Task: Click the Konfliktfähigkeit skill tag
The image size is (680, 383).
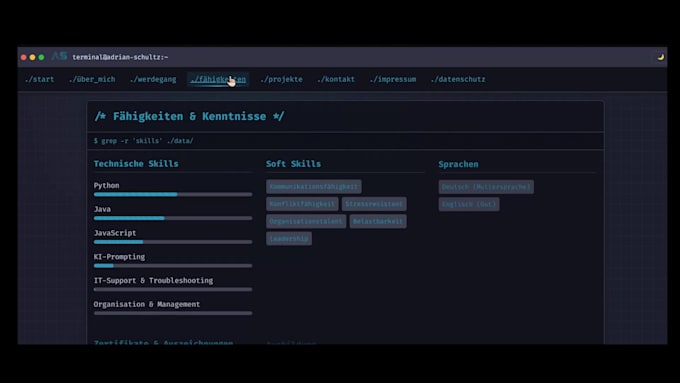Action: pyautogui.click(x=302, y=204)
